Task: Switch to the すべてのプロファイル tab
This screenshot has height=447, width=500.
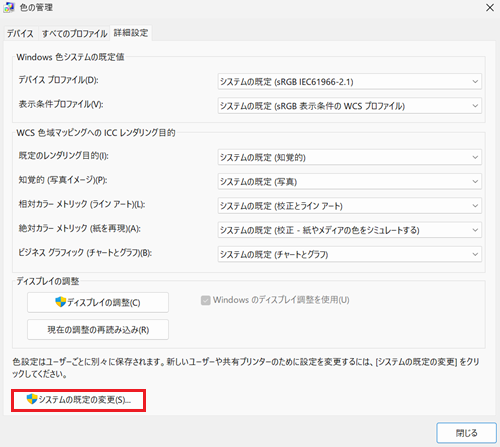Action: coord(74,33)
